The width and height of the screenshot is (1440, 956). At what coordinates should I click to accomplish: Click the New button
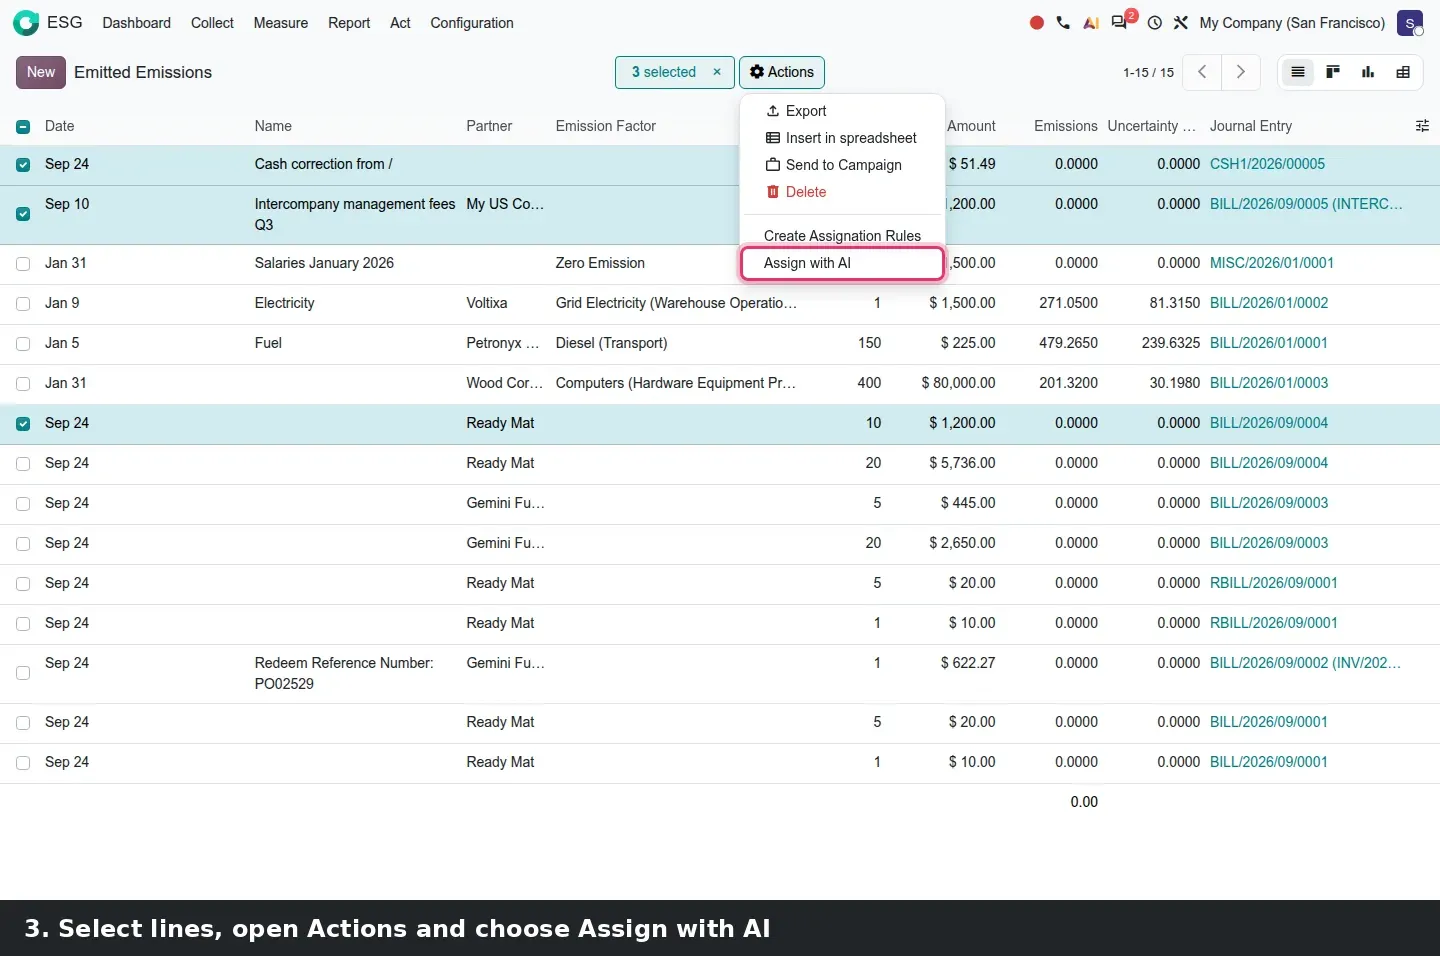pos(41,72)
